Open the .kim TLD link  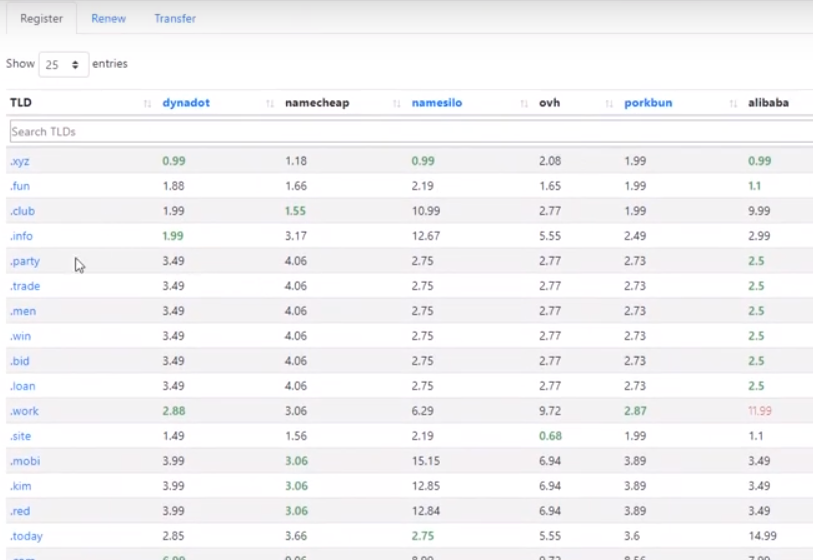click(21, 486)
